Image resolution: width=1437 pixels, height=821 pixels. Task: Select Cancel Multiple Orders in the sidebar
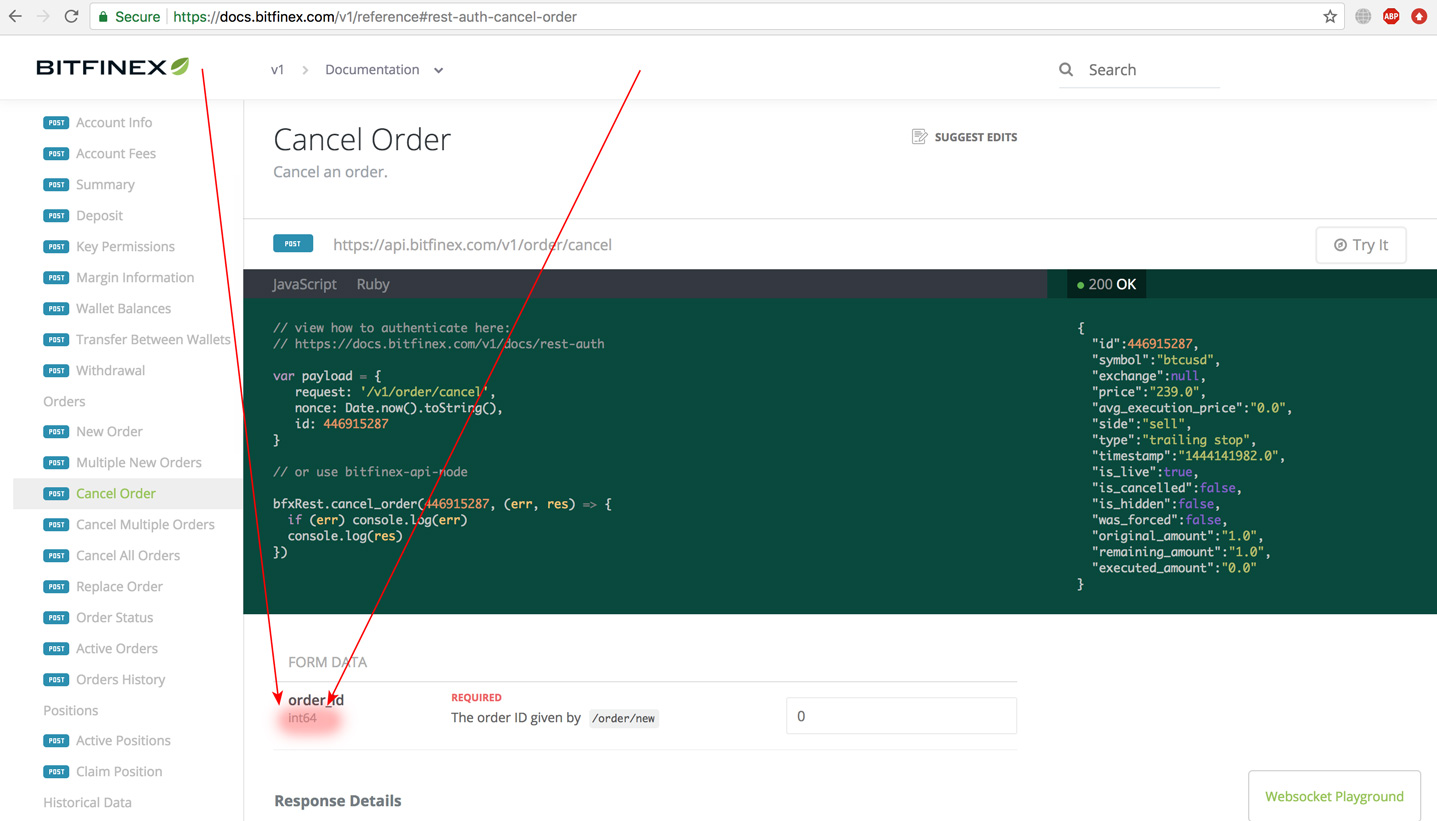pos(145,524)
